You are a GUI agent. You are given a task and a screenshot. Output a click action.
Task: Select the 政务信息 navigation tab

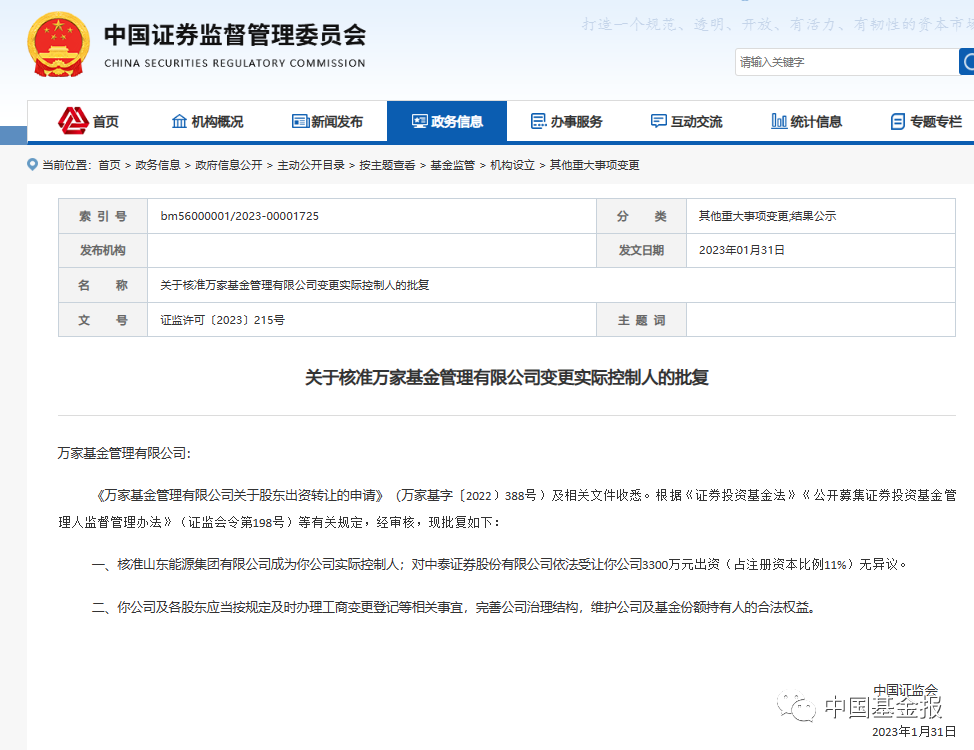[447, 121]
